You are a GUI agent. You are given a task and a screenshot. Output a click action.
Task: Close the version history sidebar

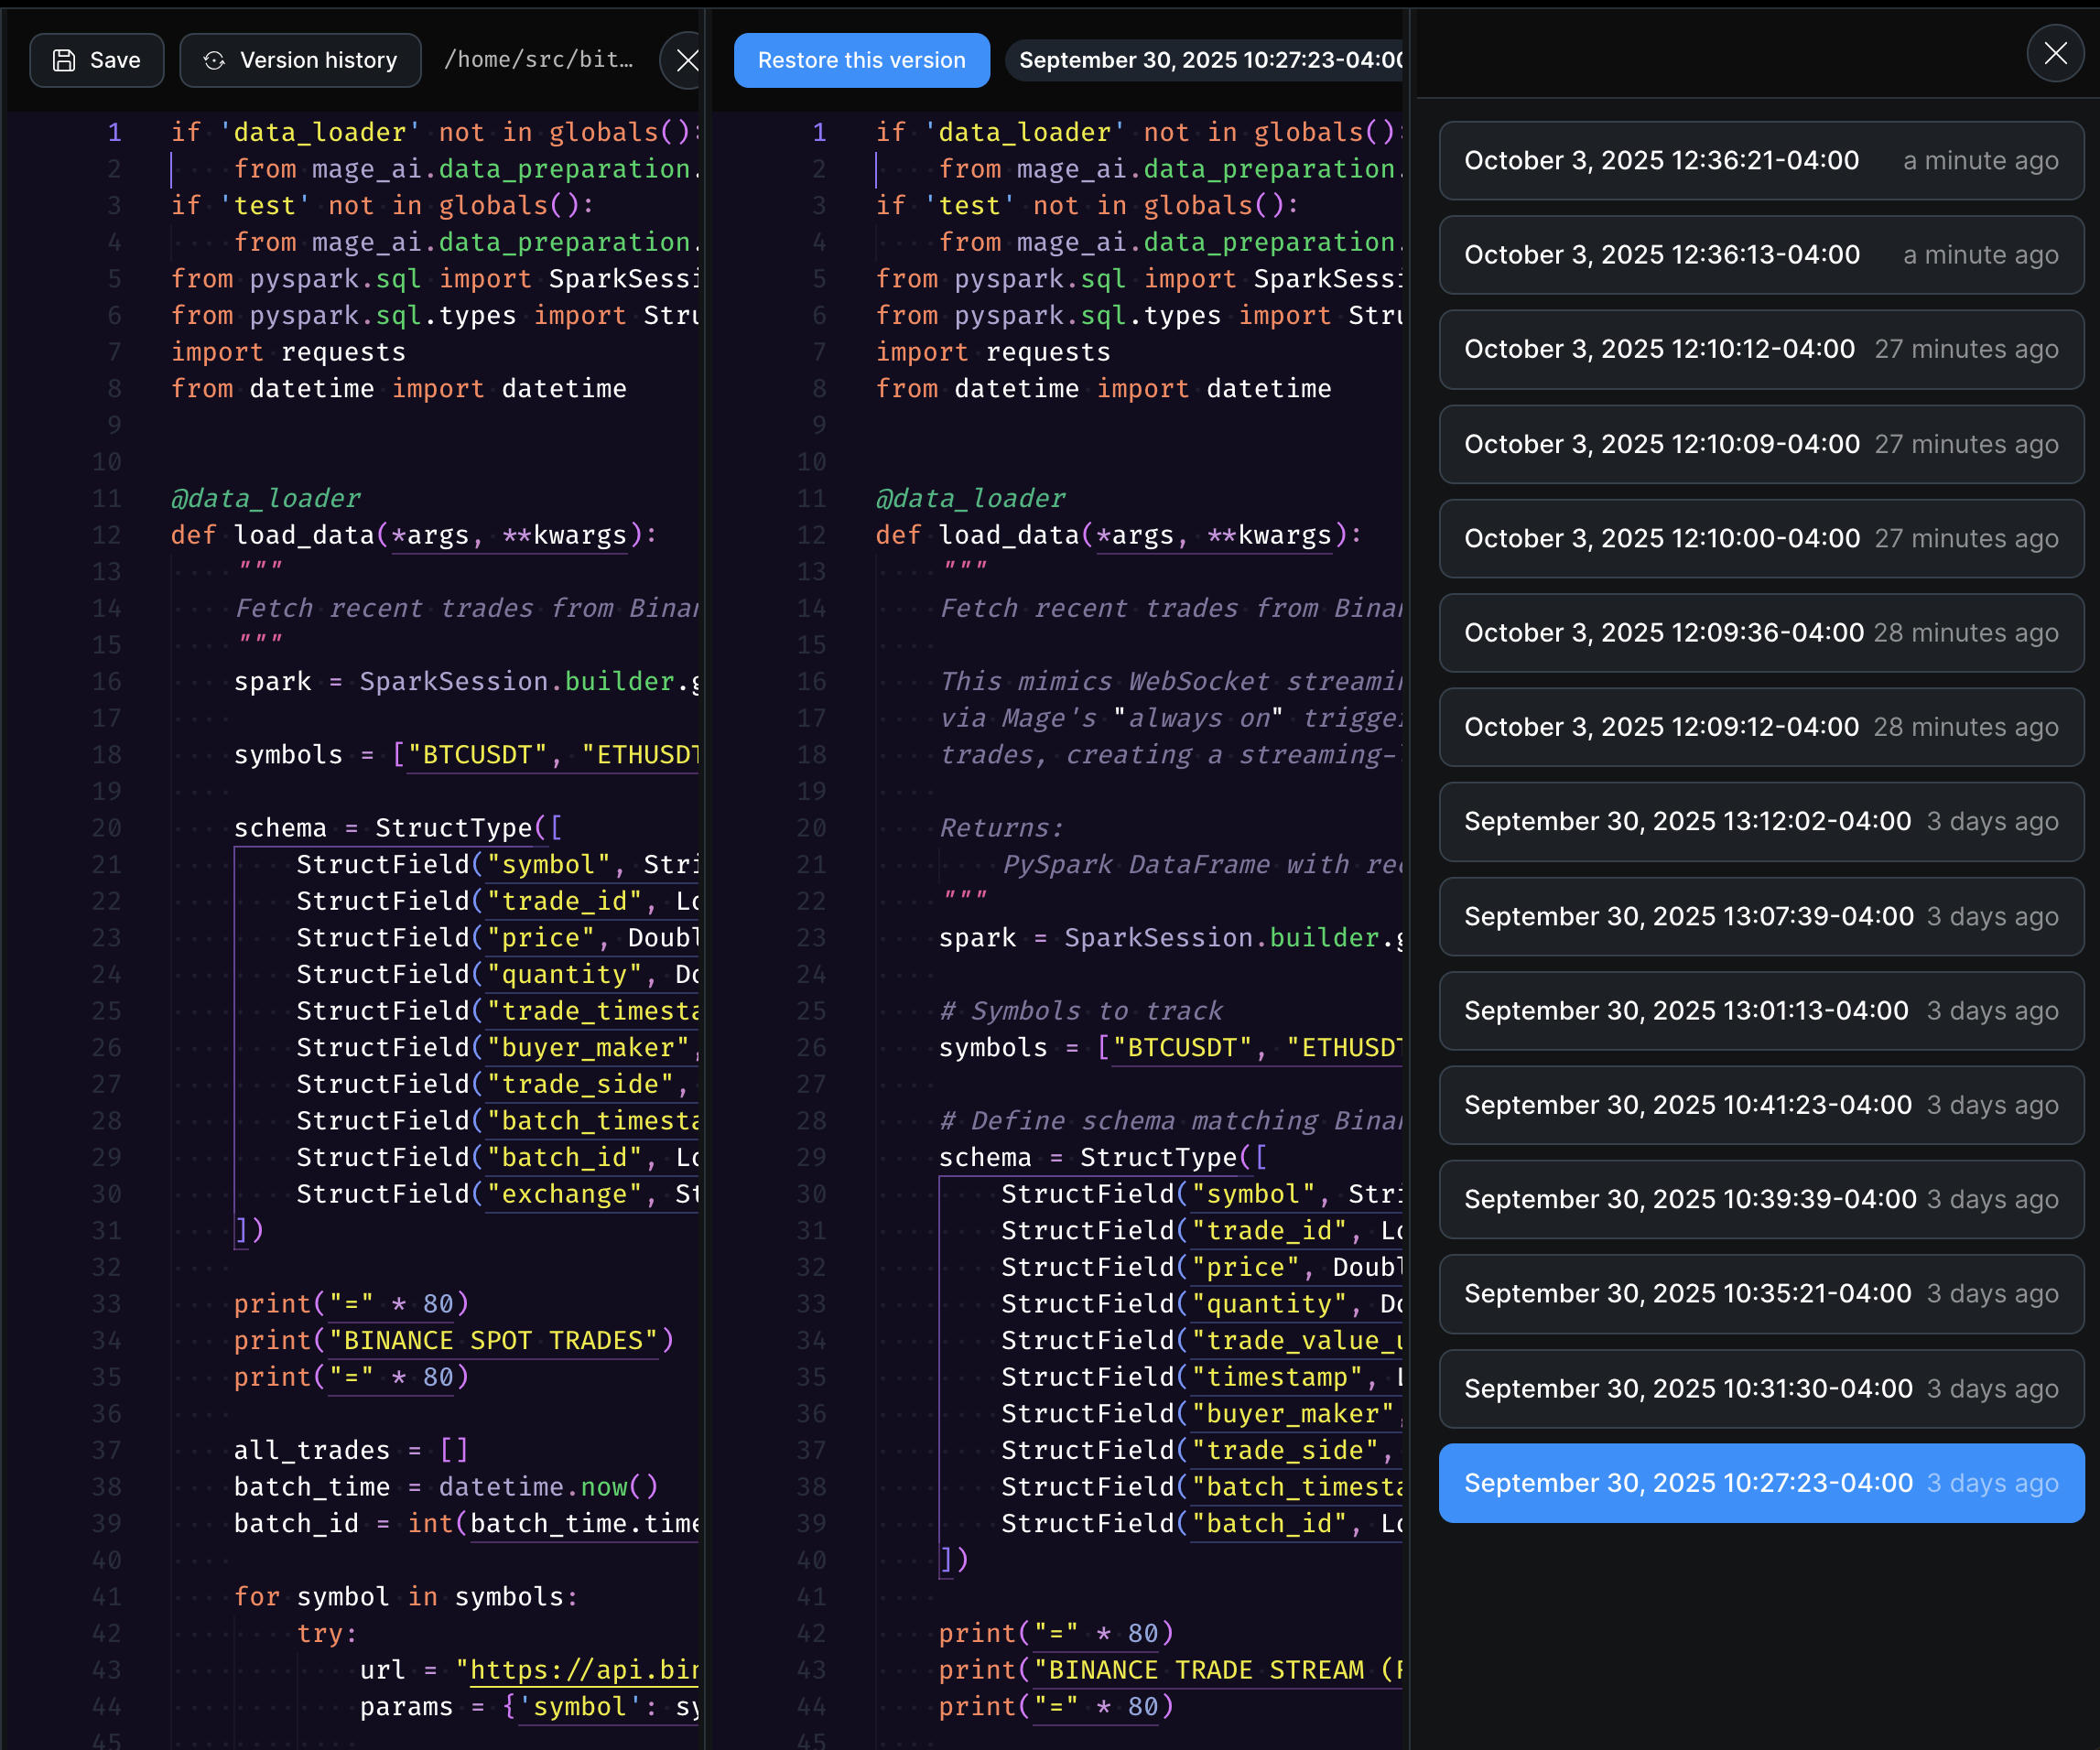(2054, 53)
